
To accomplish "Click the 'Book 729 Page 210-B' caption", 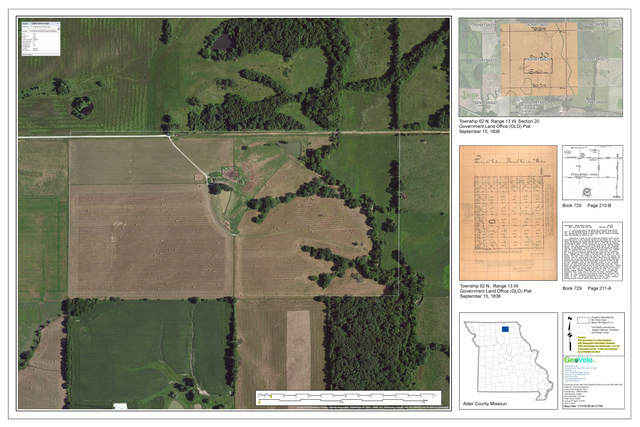I will tap(588, 206).
